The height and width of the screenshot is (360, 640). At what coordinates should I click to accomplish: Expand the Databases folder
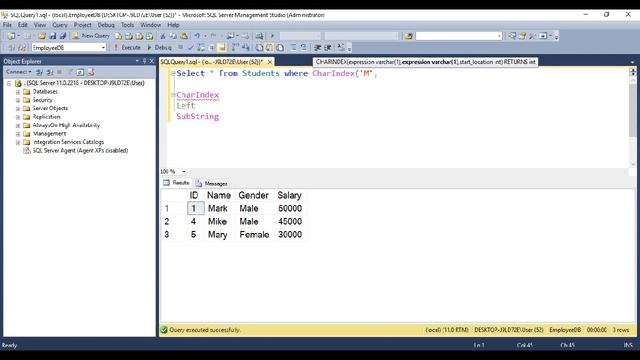pos(18,92)
